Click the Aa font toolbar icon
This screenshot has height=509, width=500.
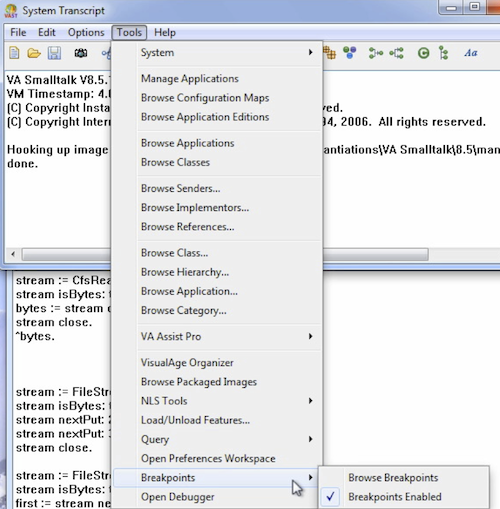(471, 53)
